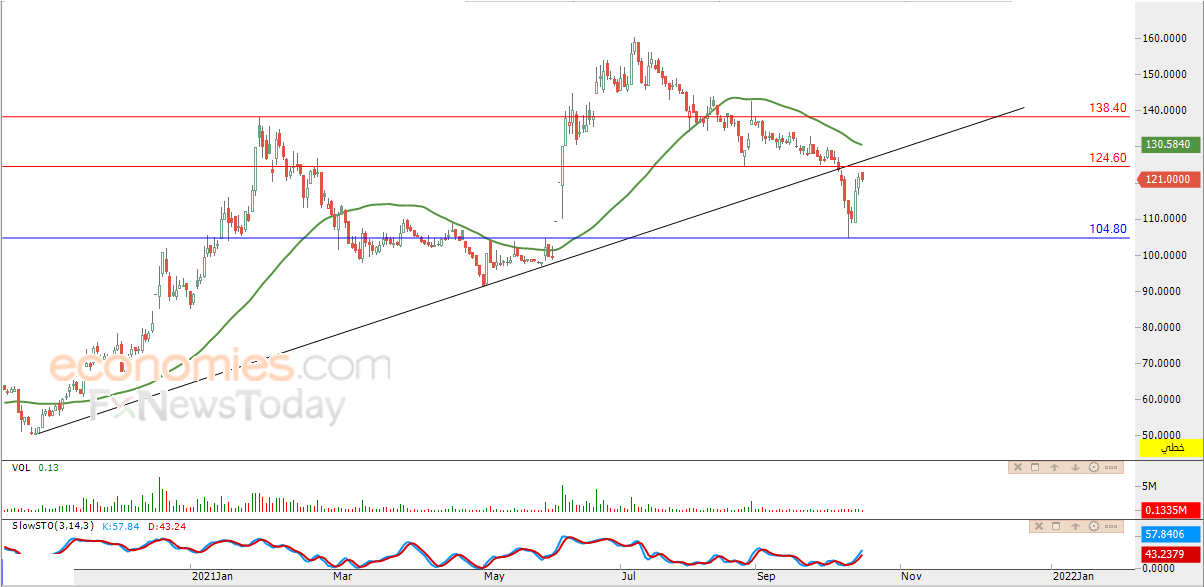Close the VOL indicator pane
This screenshot has height=587, width=1204.
[1018, 467]
